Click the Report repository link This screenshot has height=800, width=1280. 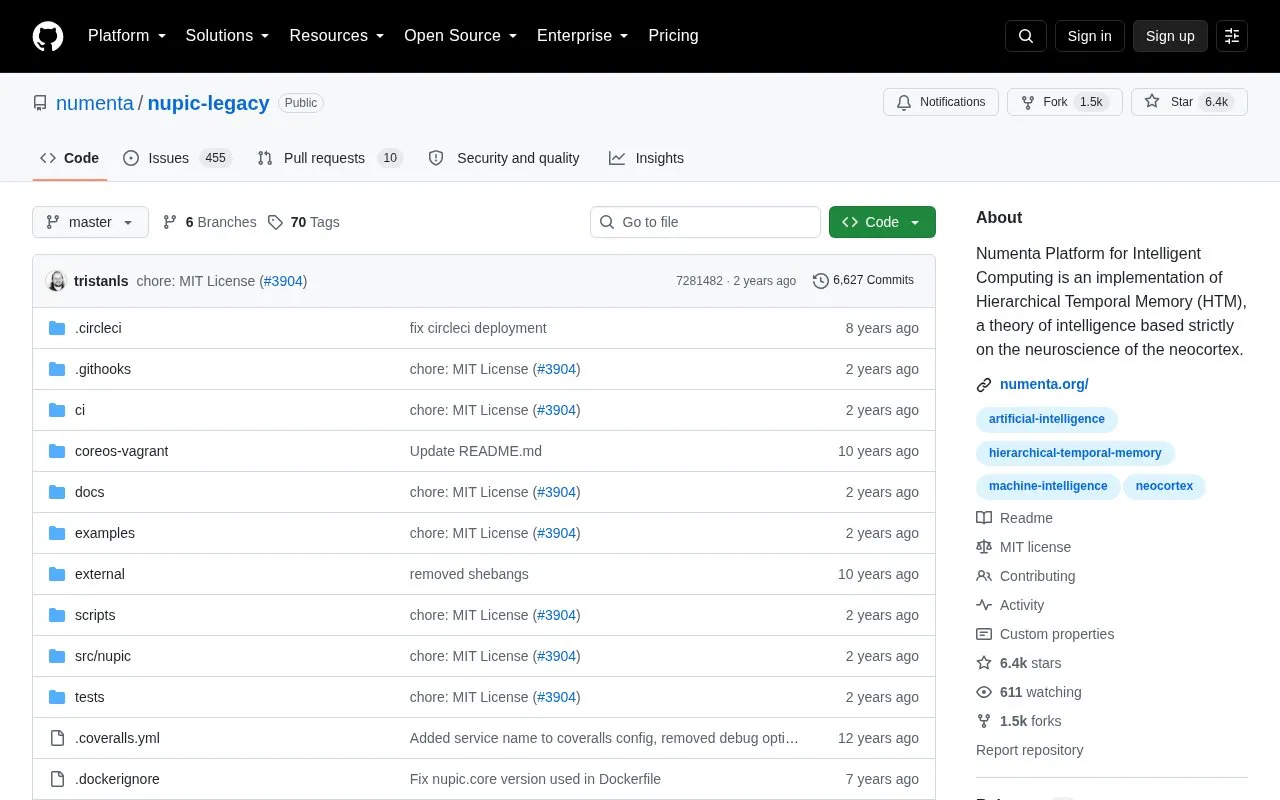1029,750
